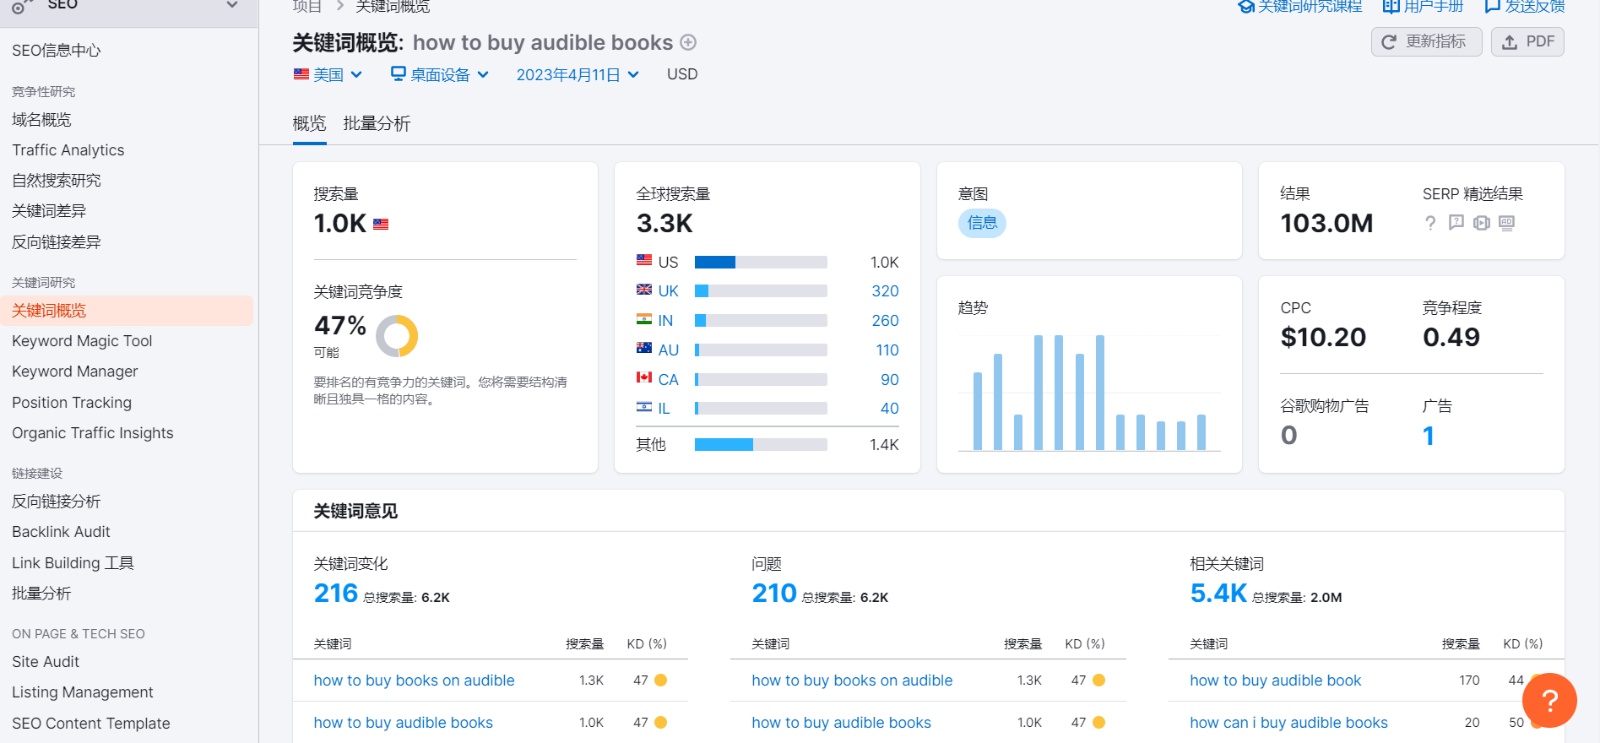Switch to the 批量分析 tab beside 概览

pyautogui.click(x=377, y=123)
